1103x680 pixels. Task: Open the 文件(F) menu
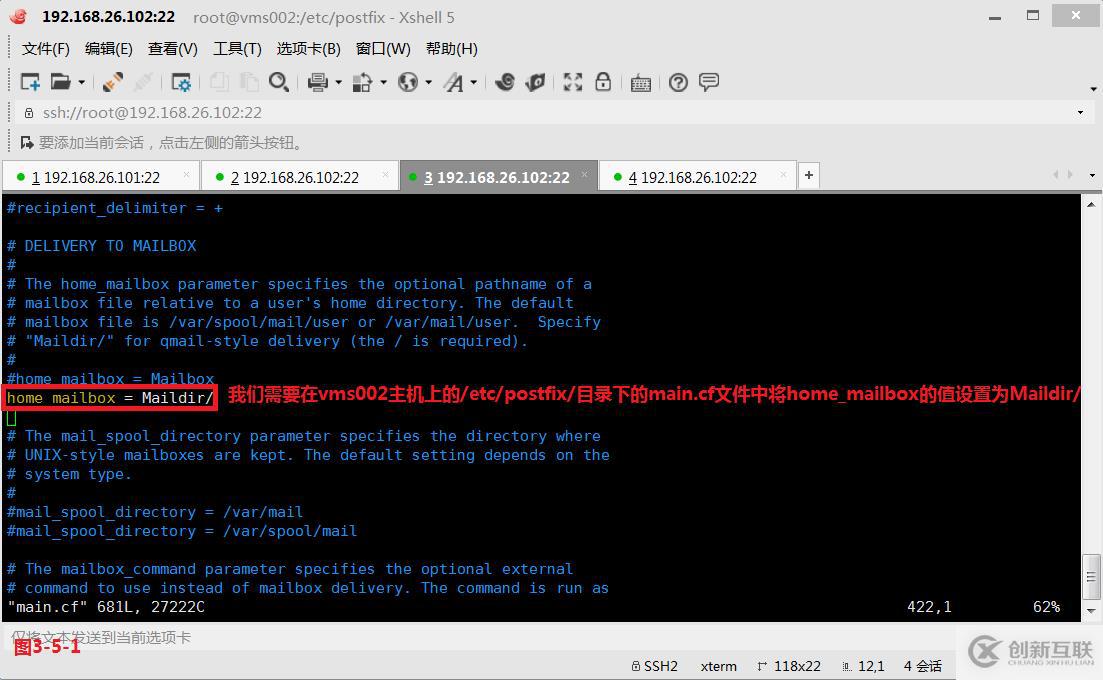pyautogui.click(x=46, y=49)
